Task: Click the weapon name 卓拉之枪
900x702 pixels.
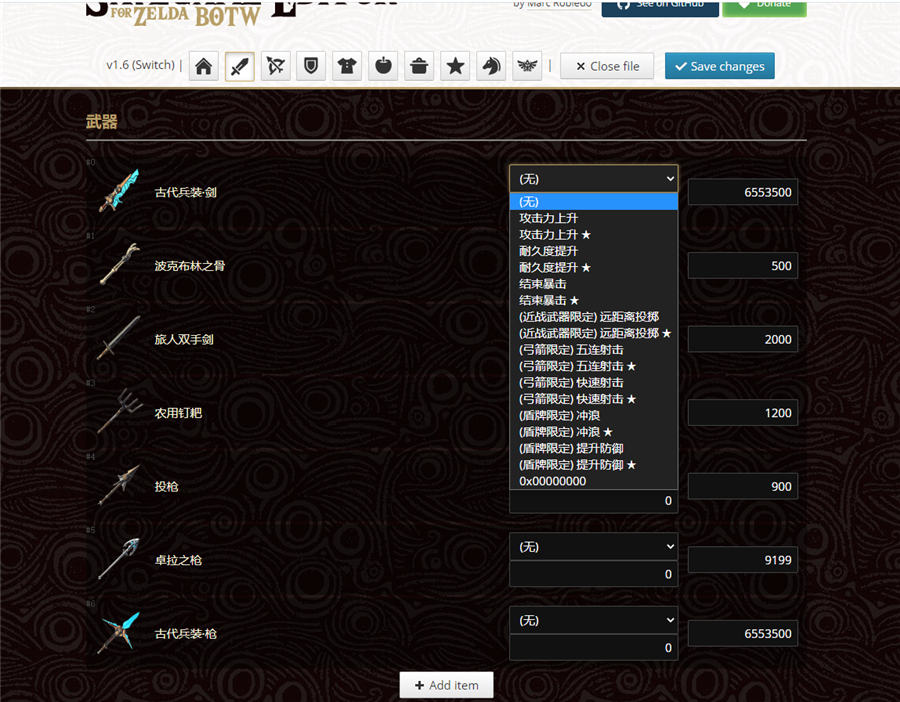Action: 178,560
